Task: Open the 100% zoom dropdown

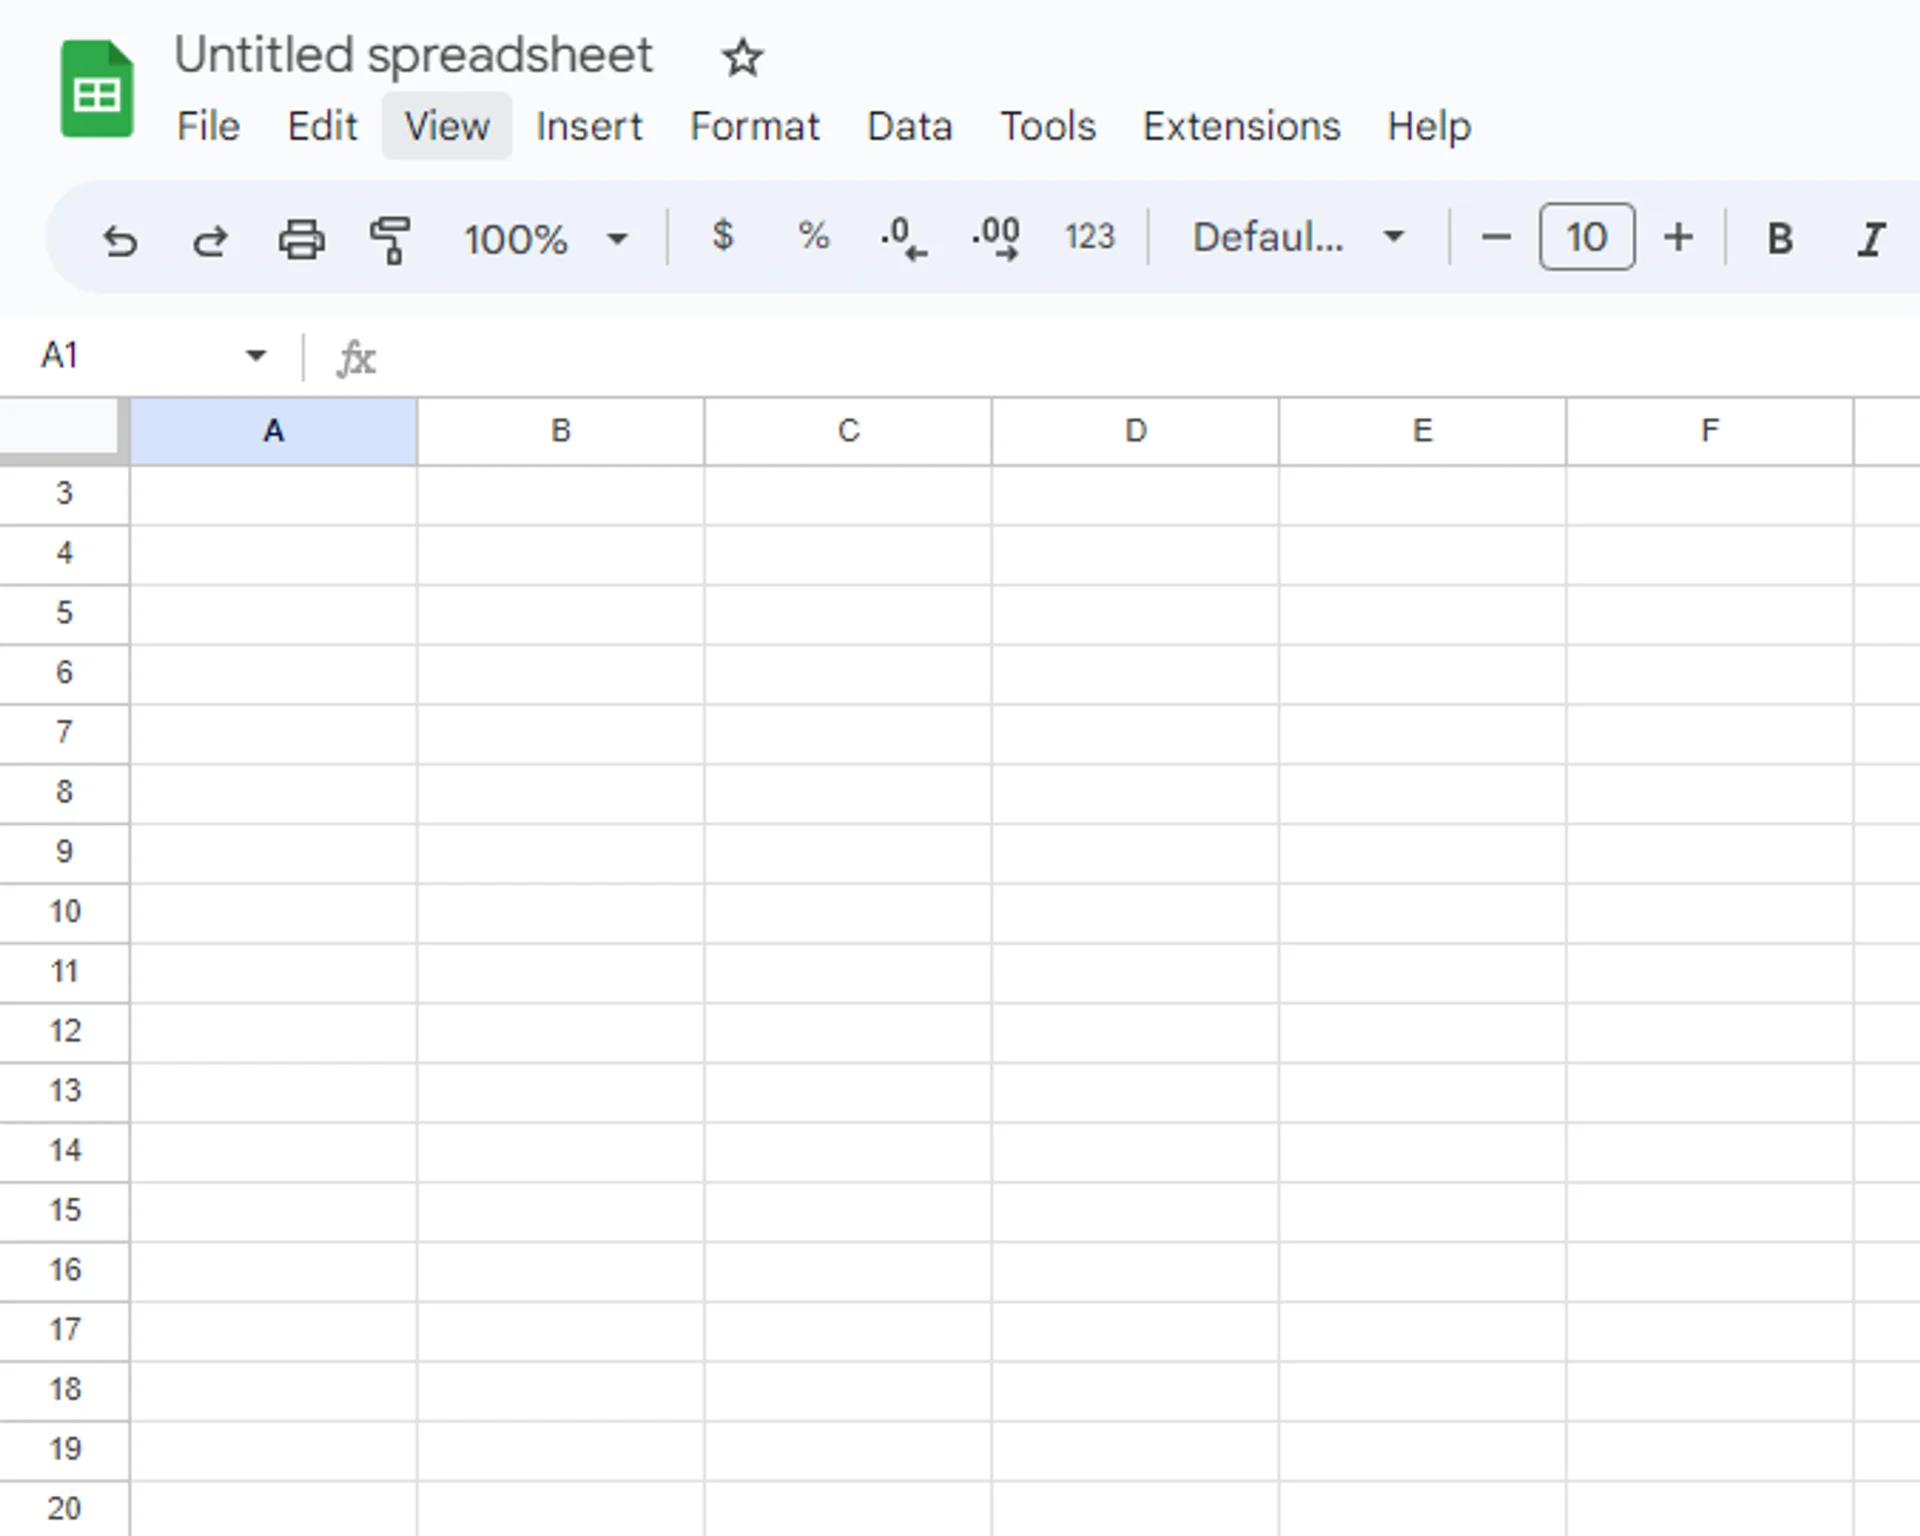Action: (x=545, y=239)
